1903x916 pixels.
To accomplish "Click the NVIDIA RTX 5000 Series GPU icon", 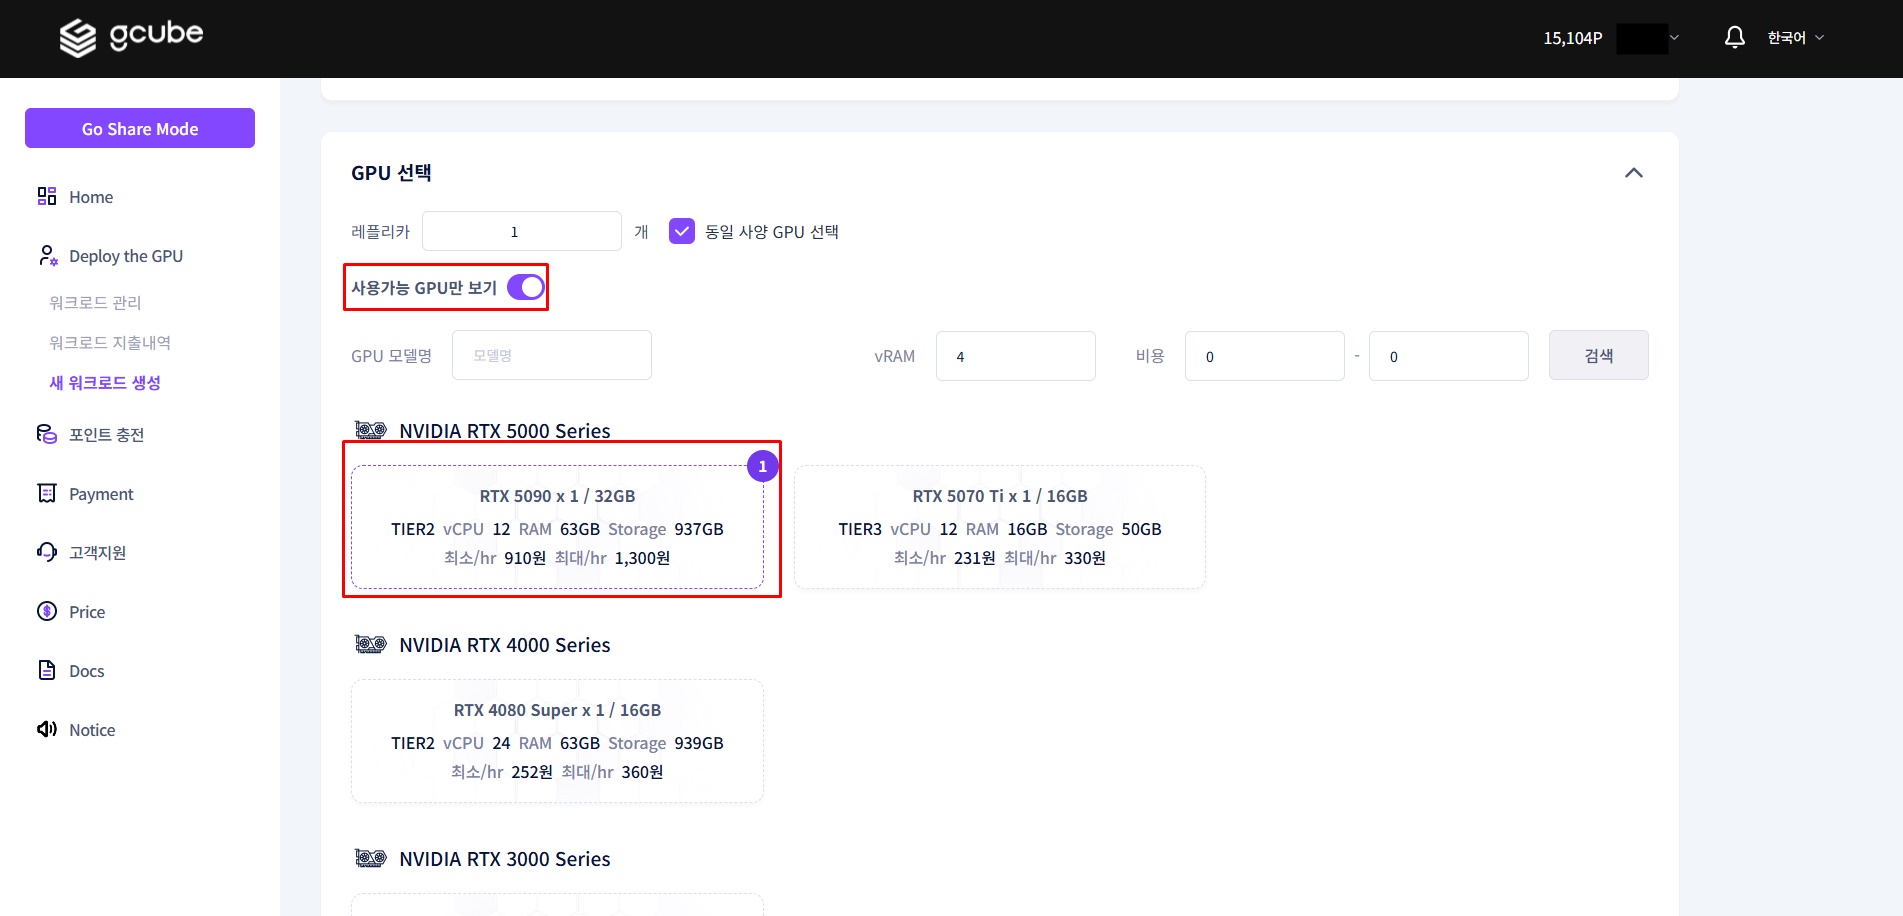I will coord(371,431).
